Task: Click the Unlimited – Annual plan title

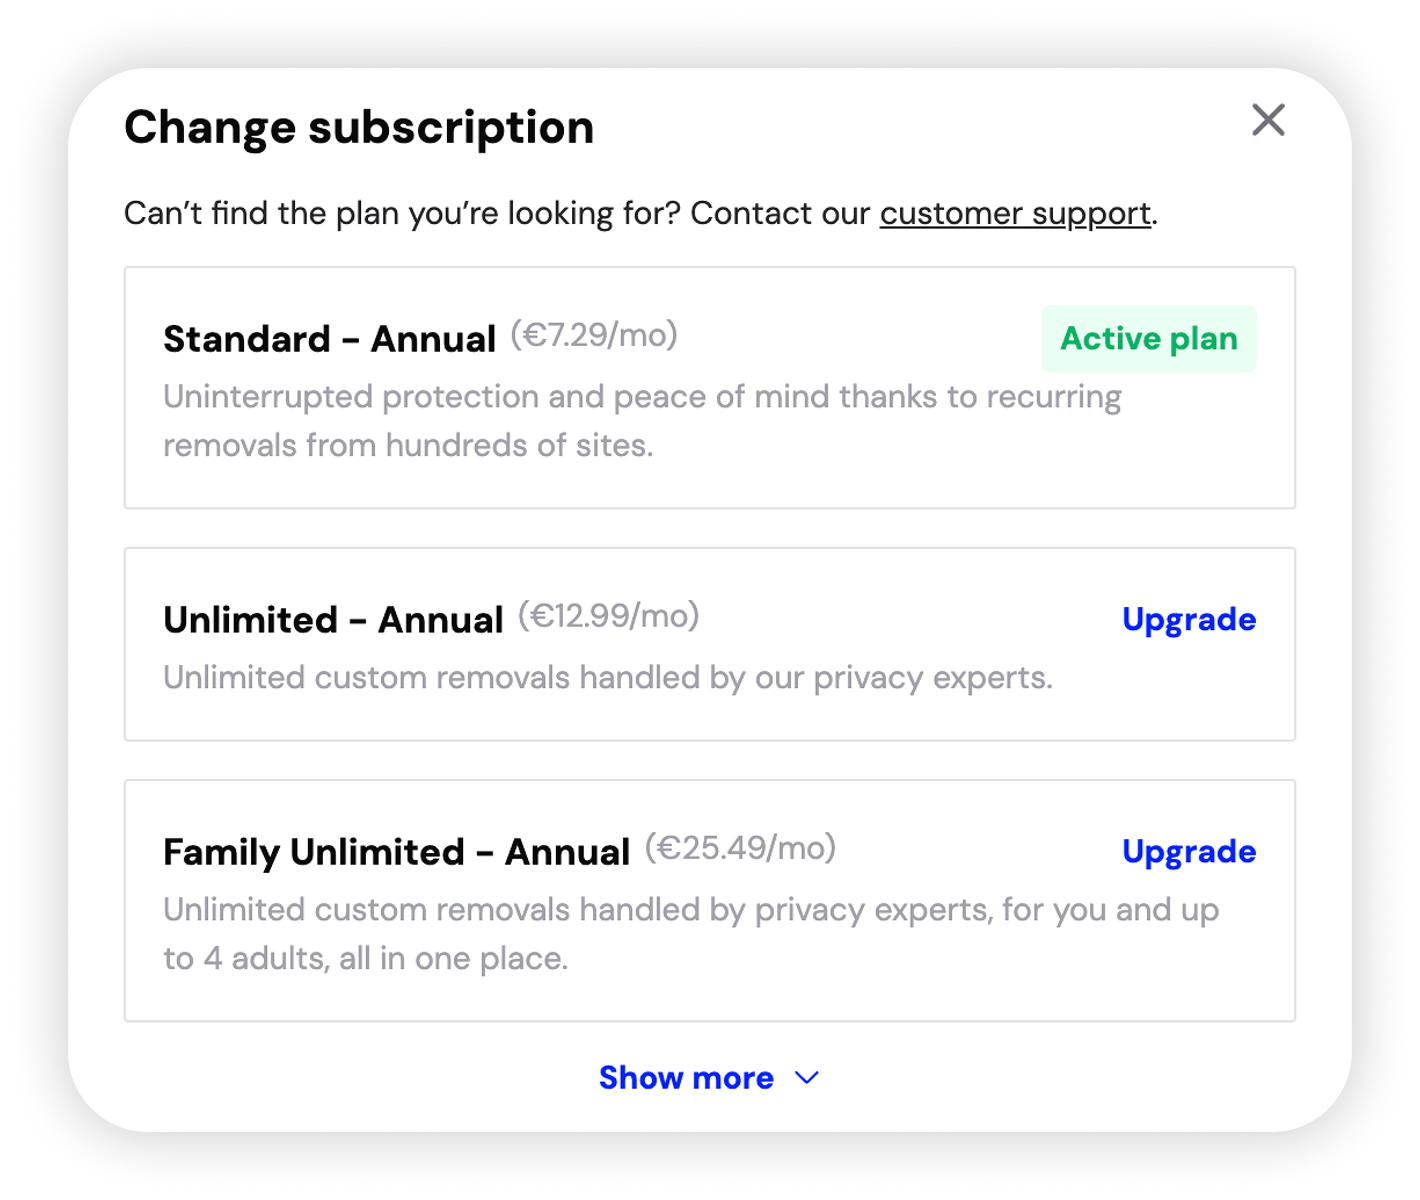Action: (333, 620)
